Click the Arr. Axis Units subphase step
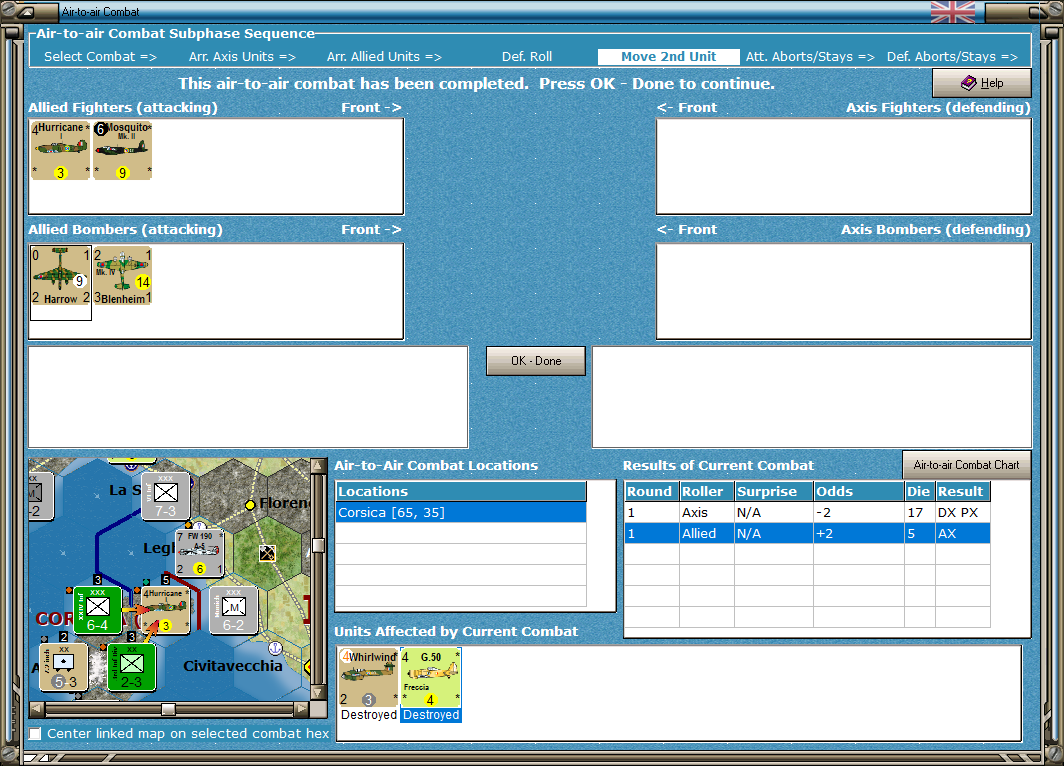Viewport: 1064px width, 766px height. 242,57
